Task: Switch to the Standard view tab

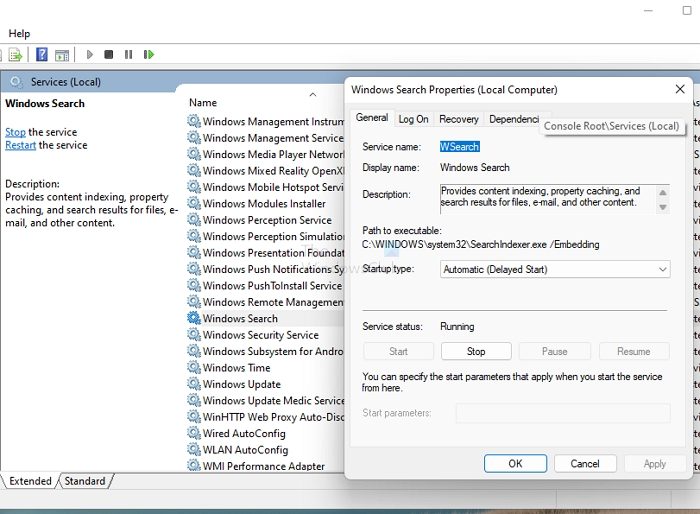Action: (x=85, y=481)
